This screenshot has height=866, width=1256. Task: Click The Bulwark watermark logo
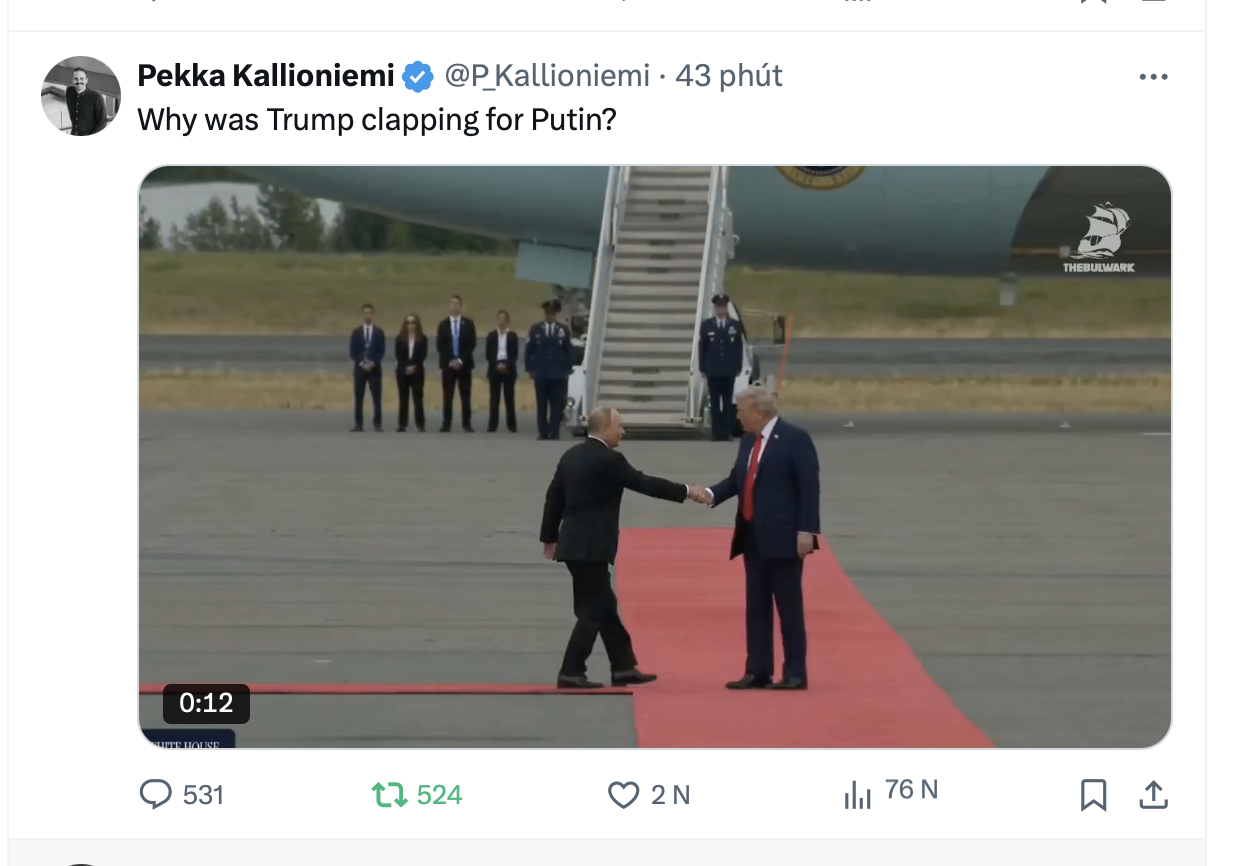pos(1098,238)
